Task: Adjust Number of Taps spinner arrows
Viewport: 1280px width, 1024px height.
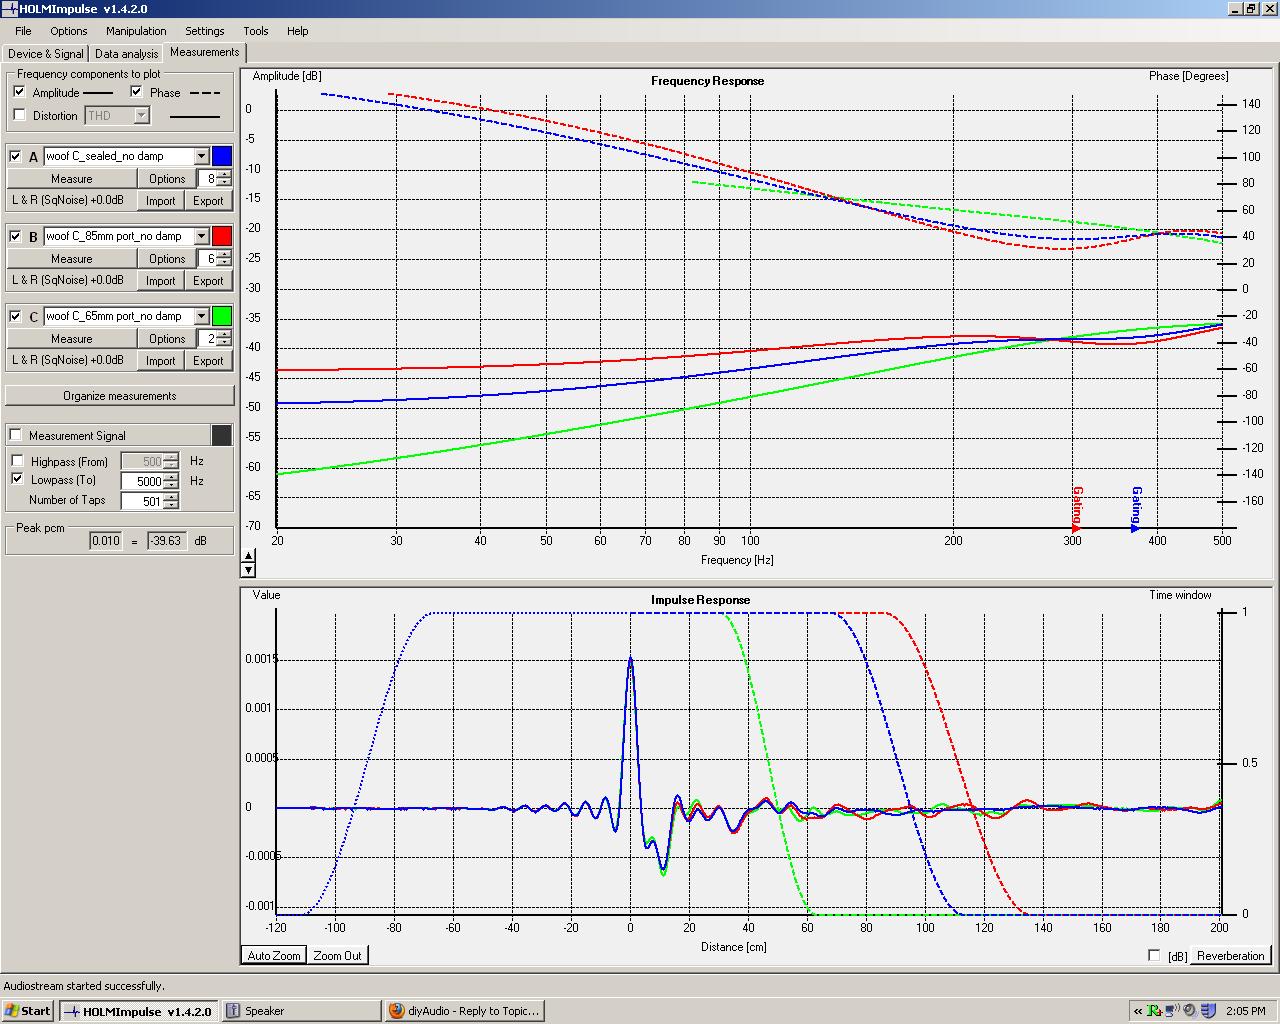Action: coord(171,501)
